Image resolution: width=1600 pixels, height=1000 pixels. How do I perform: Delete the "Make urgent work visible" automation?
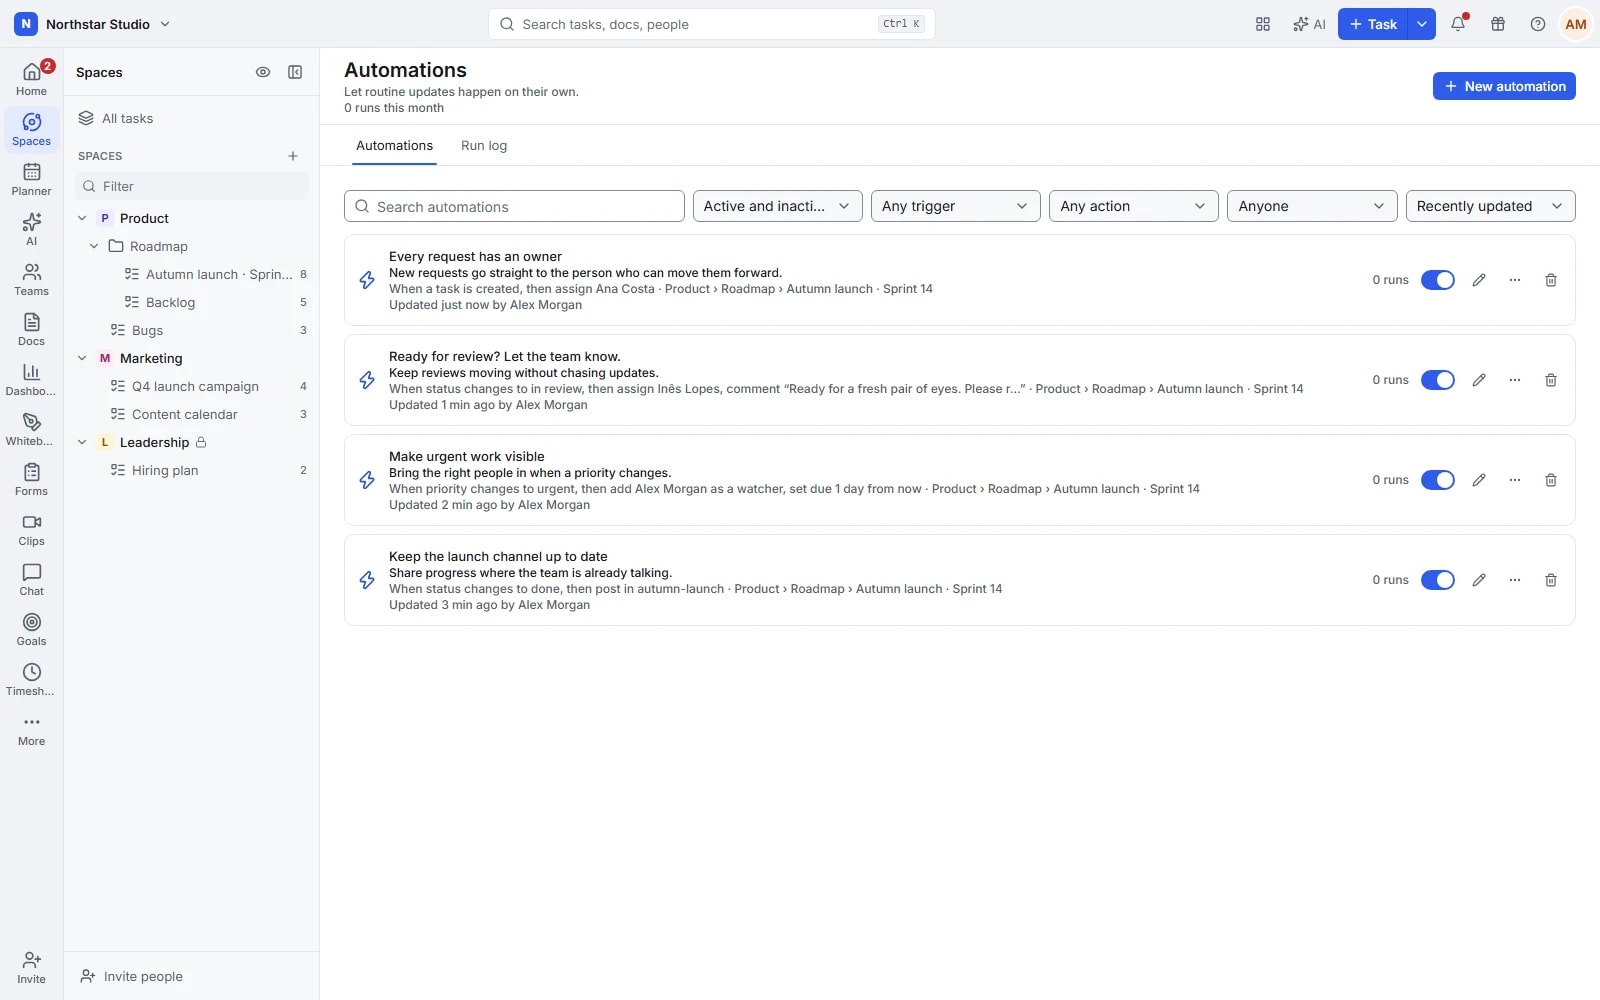[x=1551, y=480]
